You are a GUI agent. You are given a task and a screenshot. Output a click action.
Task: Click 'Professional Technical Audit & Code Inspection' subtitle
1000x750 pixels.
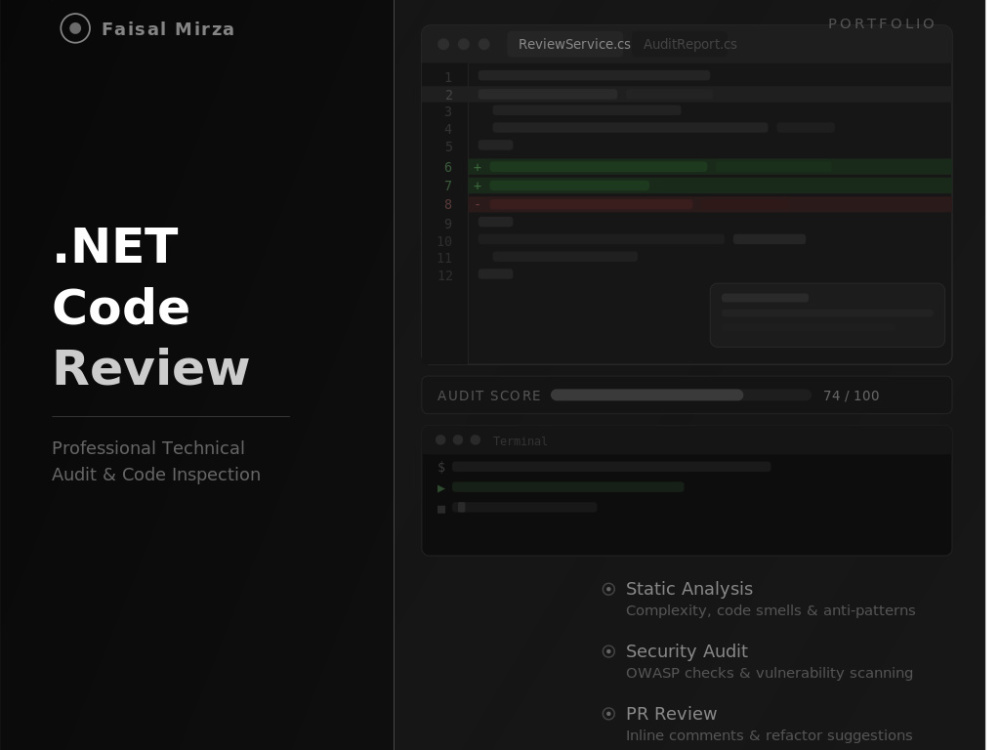pyautogui.click(x=156, y=461)
